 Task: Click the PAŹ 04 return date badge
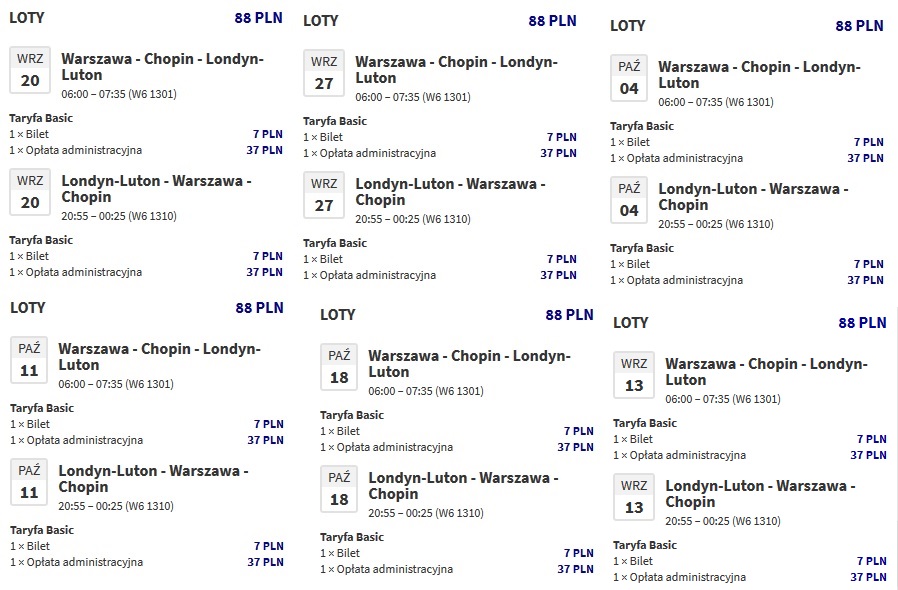click(x=629, y=200)
